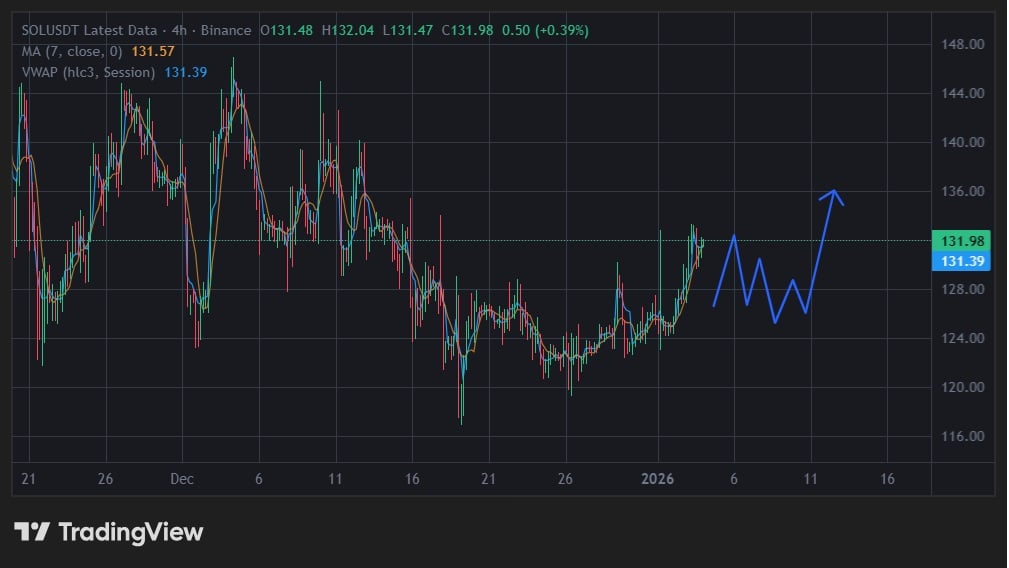Open the 4h interval label
Viewport: 1009px width, 568px height.
(172, 31)
